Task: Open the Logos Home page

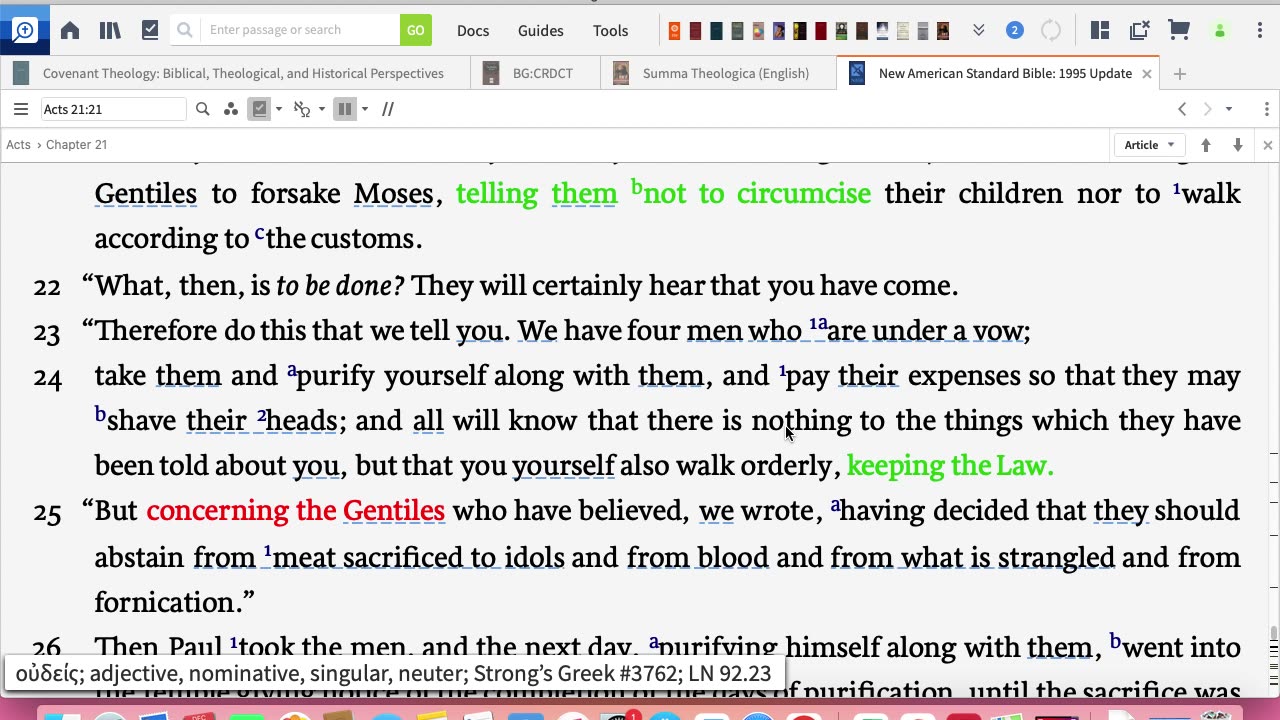Action: (70, 30)
